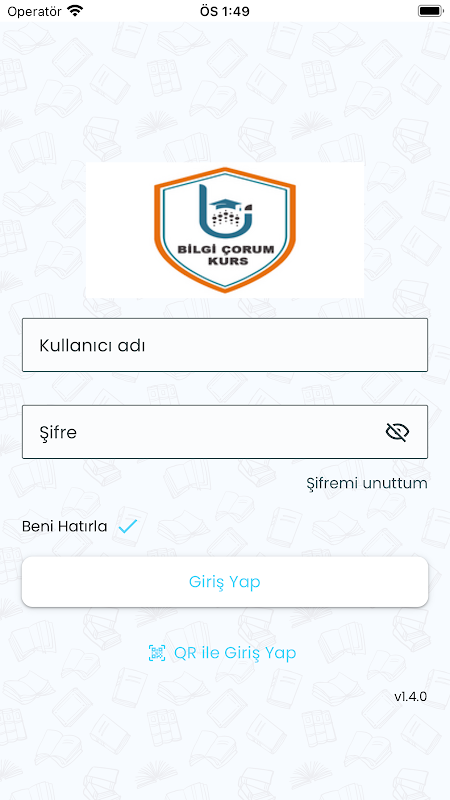Screen dimensions: 450x800
Task: Tap the v1.4.0 version label
Action: pyautogui.click(x=410, y=696)
